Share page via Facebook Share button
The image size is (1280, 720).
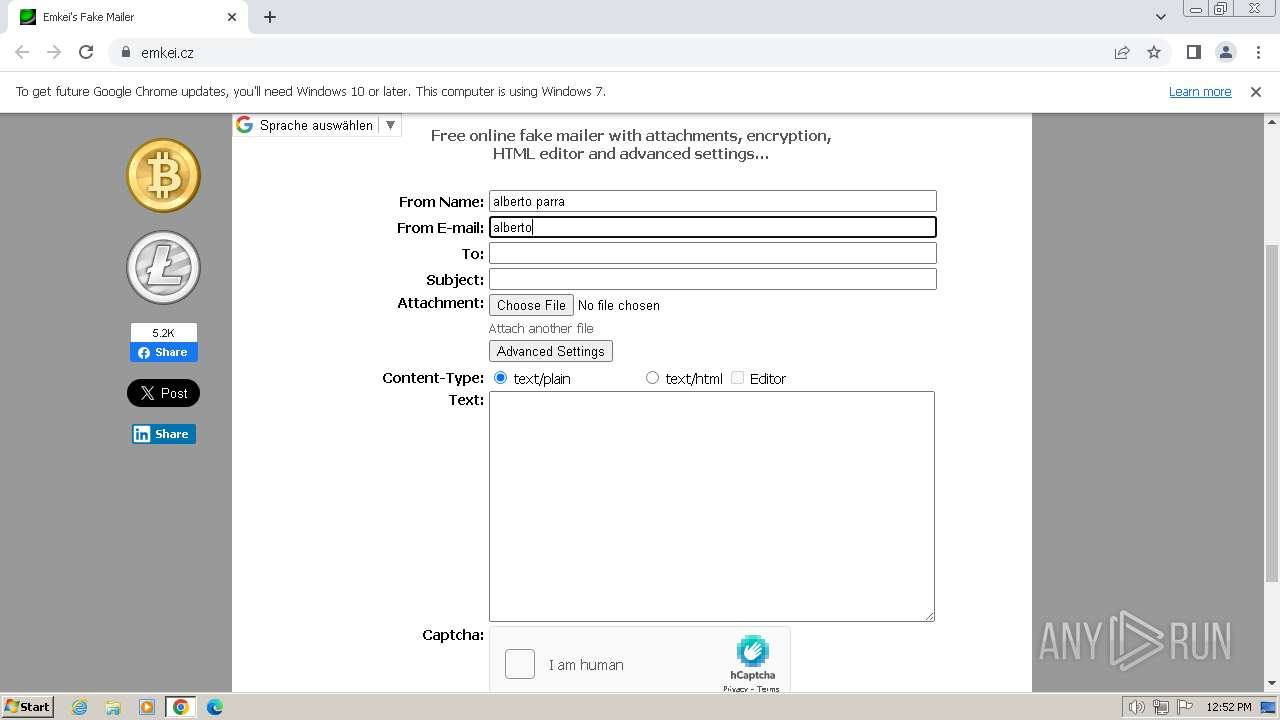coord(163,352)
